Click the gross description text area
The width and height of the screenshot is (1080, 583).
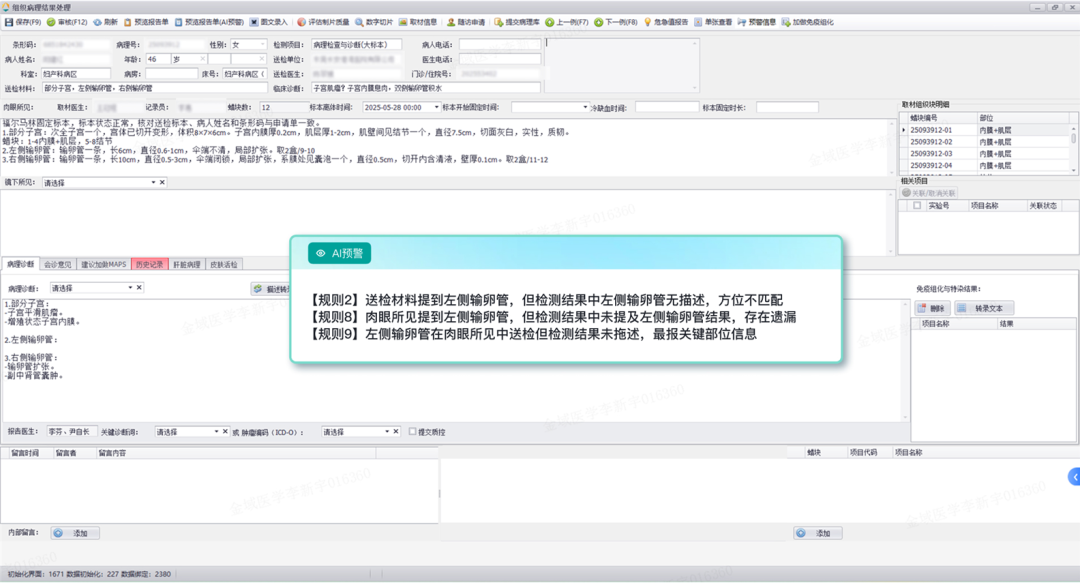(x=446, y=145)
